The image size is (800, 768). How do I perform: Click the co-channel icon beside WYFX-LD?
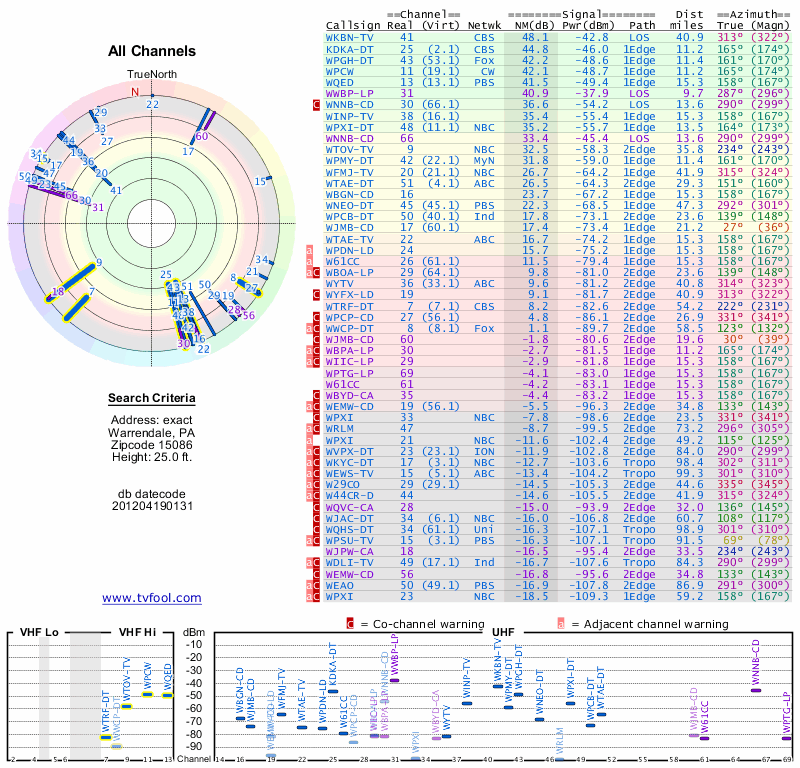pos(316,295)
